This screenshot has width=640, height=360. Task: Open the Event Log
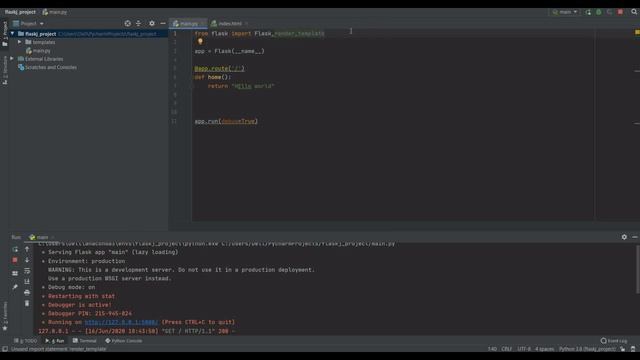click(614, 341)
